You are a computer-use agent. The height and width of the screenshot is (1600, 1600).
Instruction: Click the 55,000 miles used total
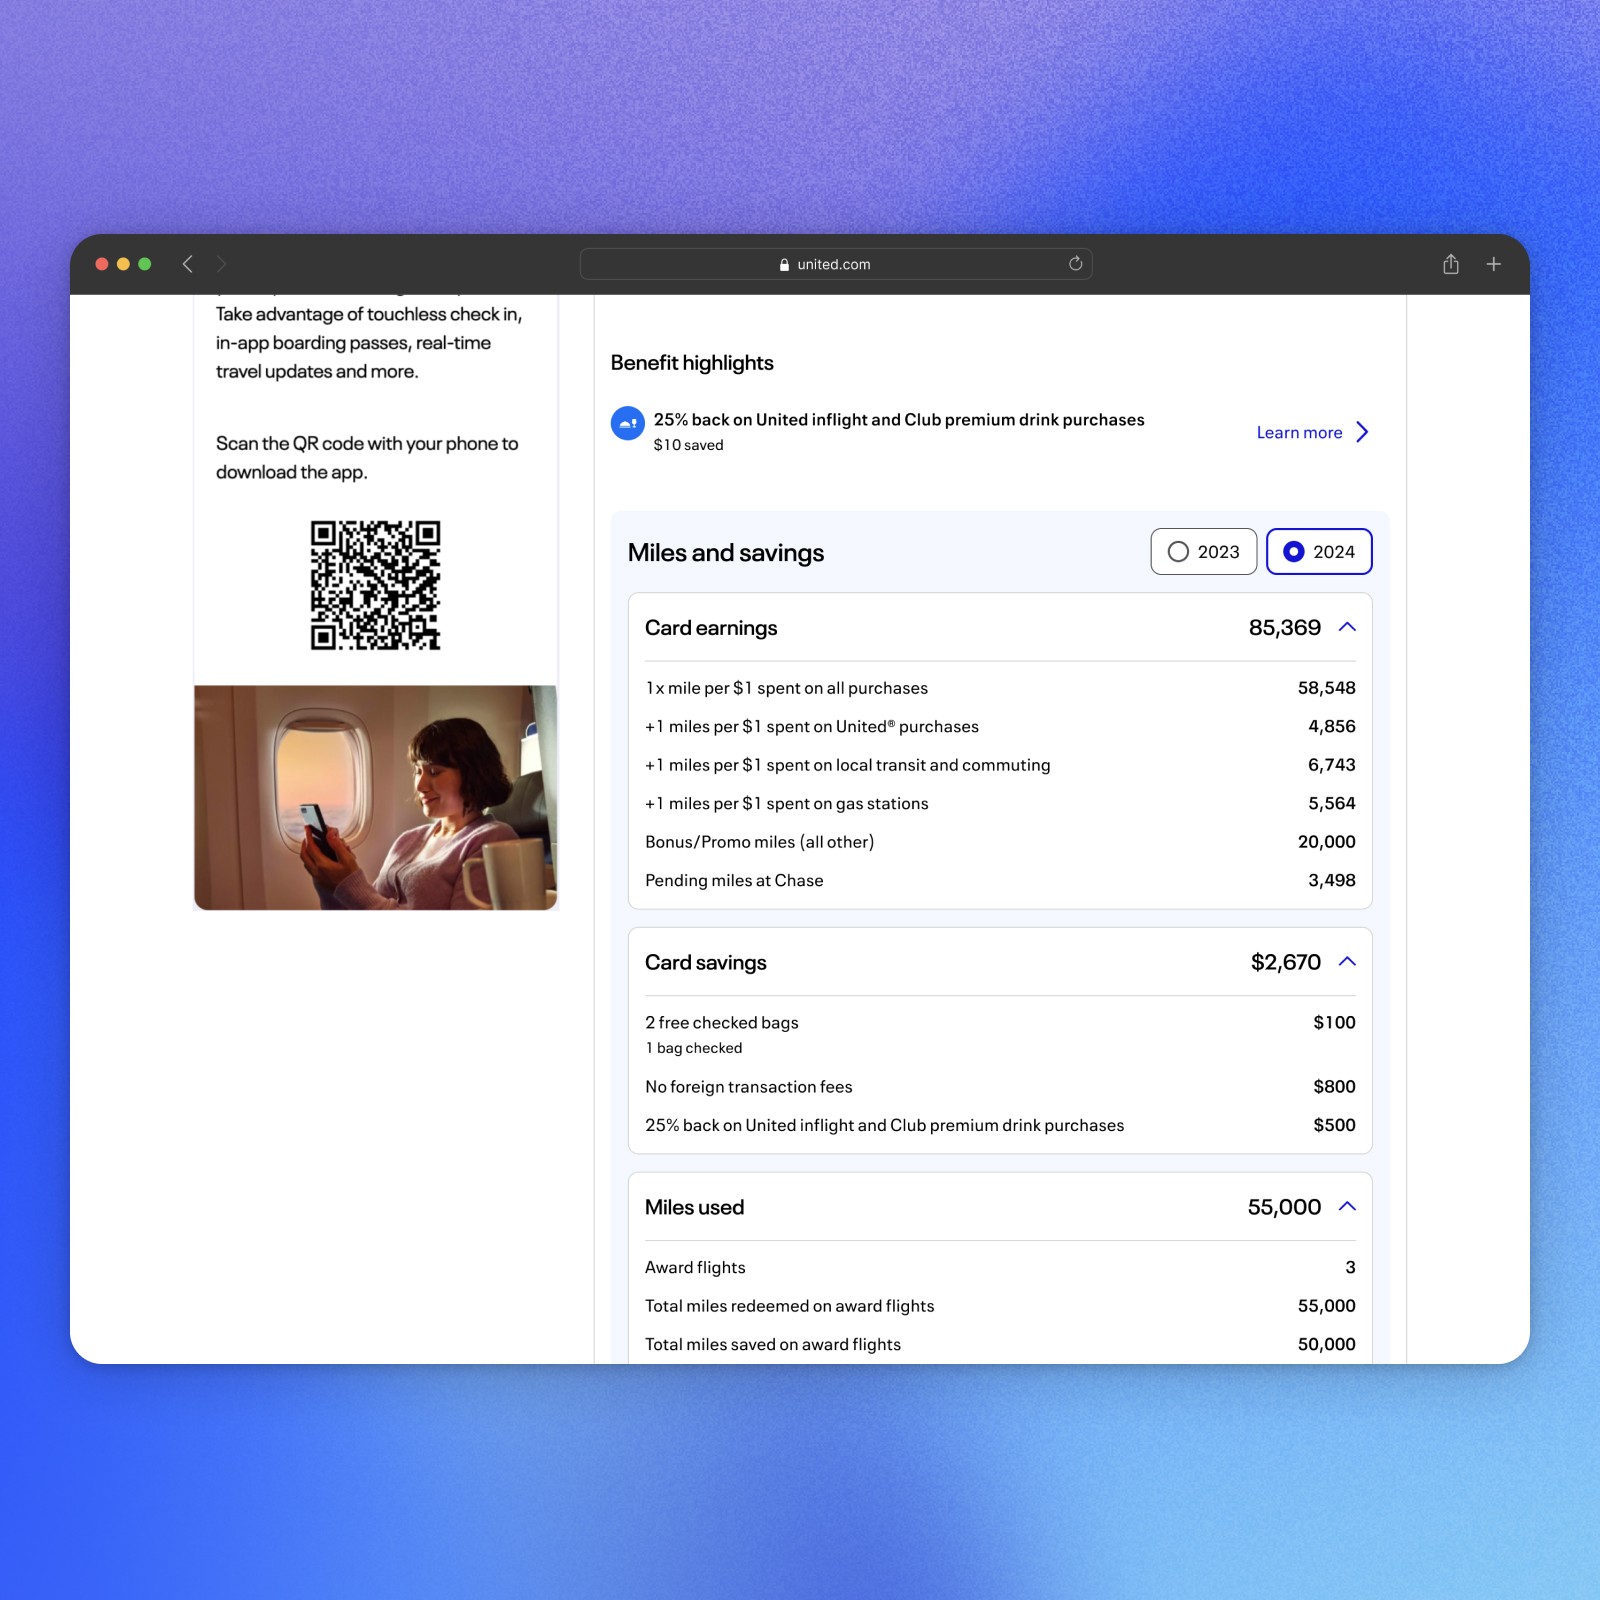1284,1207
